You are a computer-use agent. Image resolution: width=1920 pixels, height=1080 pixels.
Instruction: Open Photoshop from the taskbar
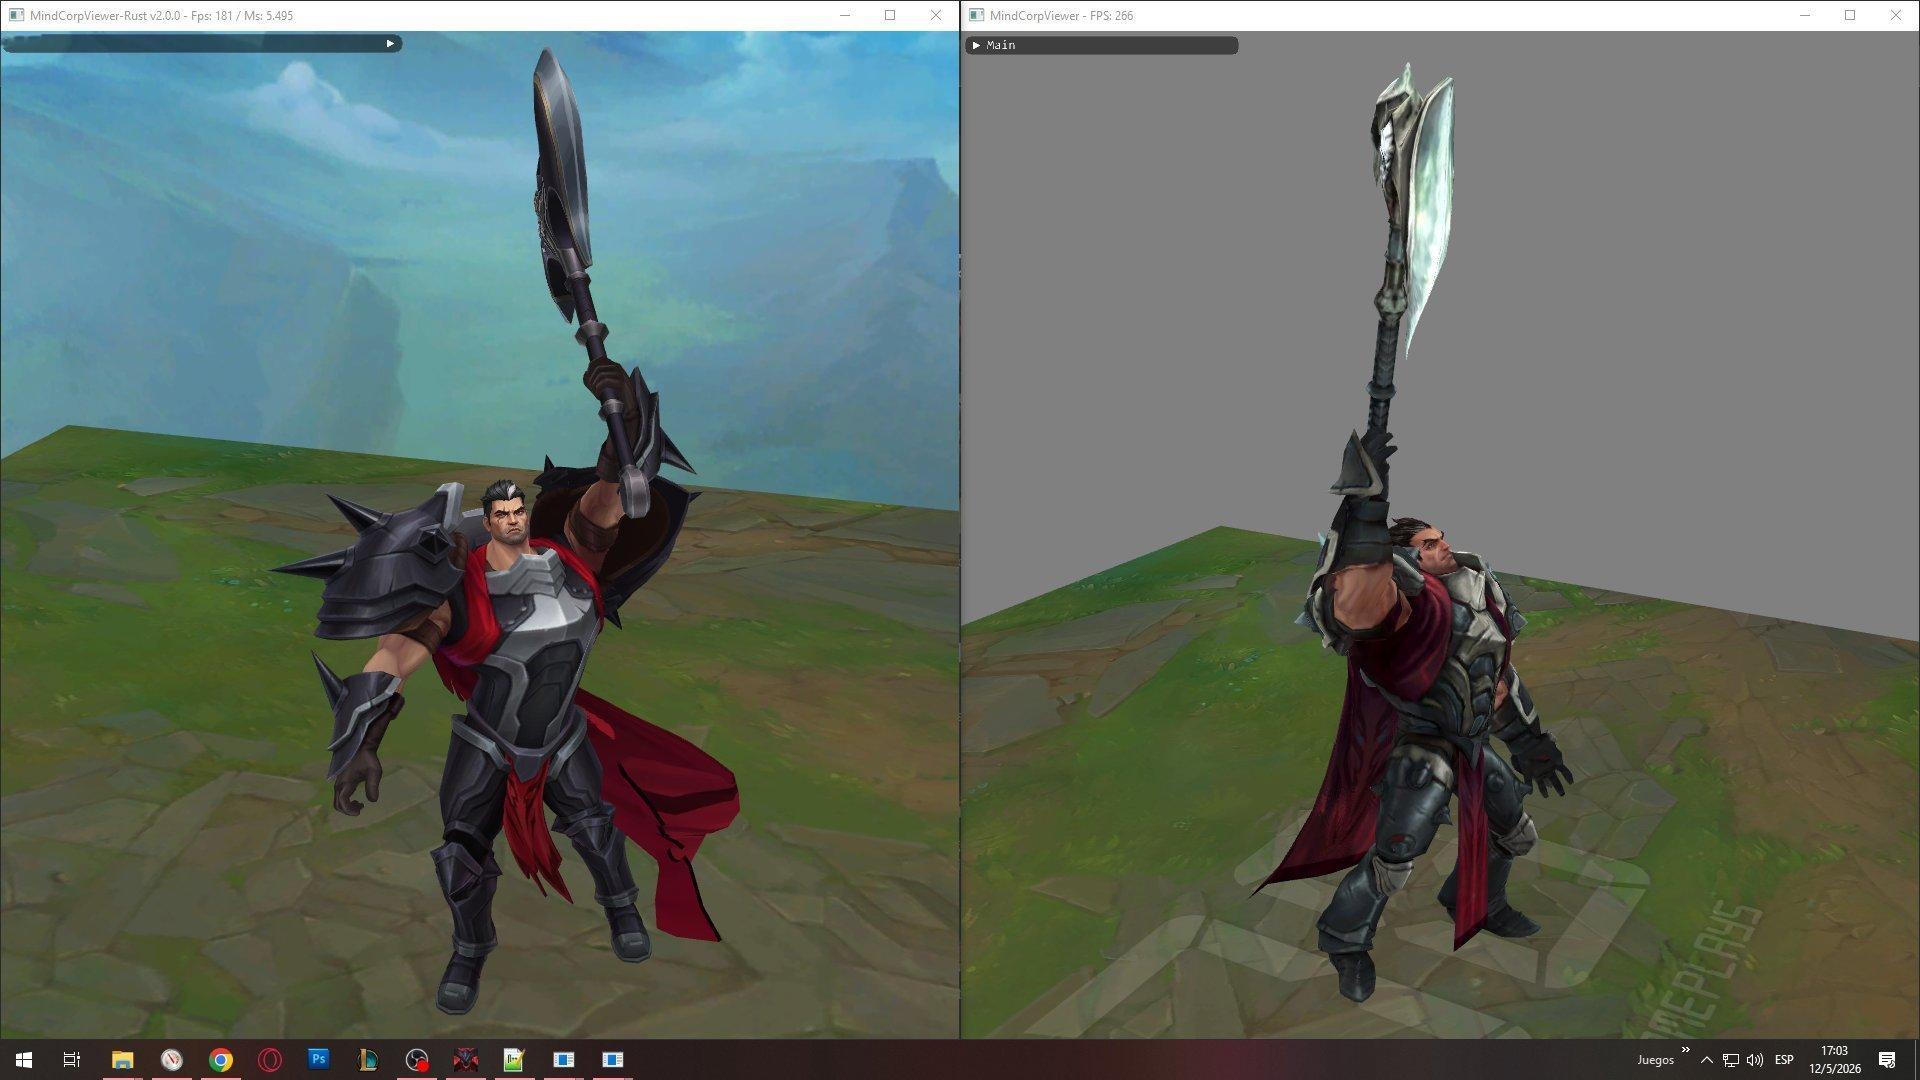[x=319, y=1060]
